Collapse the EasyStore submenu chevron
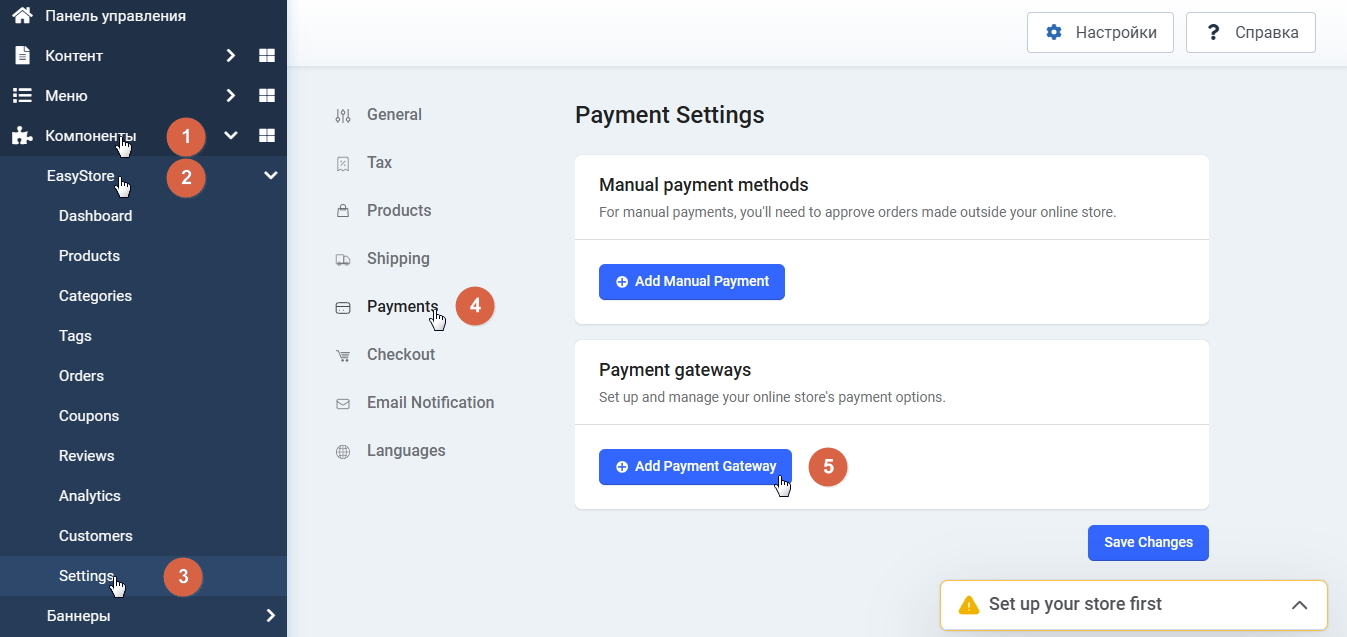This screenshot has width=1347, height=637. [270, 176]
